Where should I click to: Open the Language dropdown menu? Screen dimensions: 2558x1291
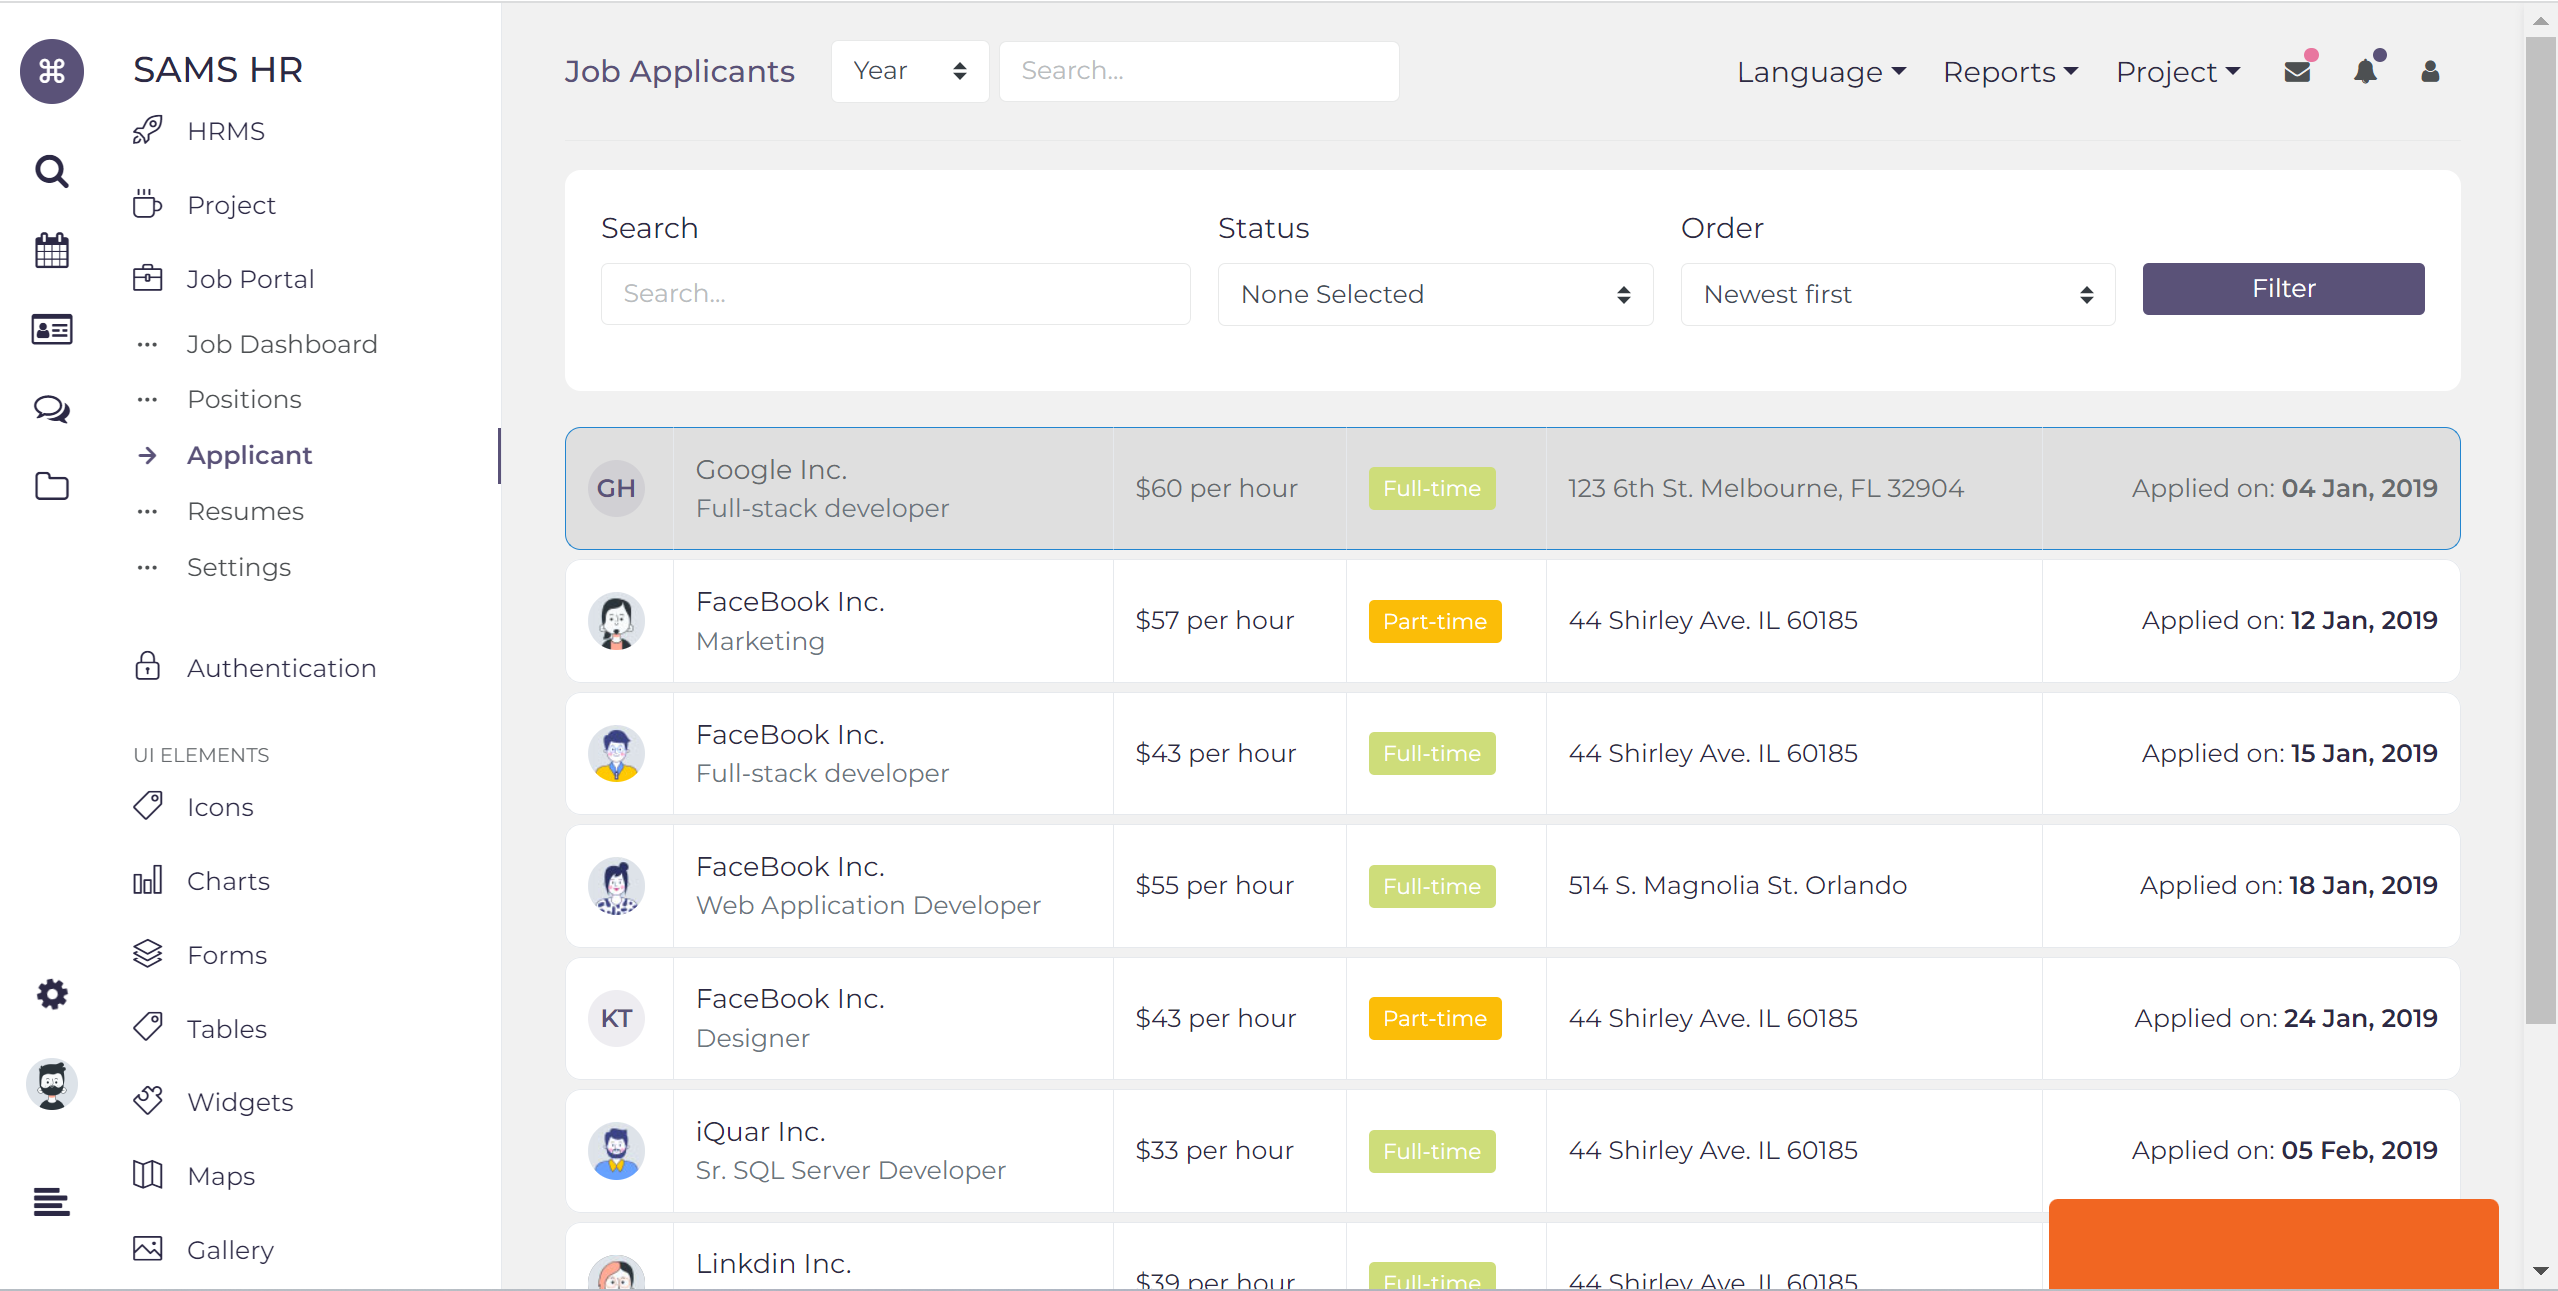pyautogui.click(x=1822, y=72)
